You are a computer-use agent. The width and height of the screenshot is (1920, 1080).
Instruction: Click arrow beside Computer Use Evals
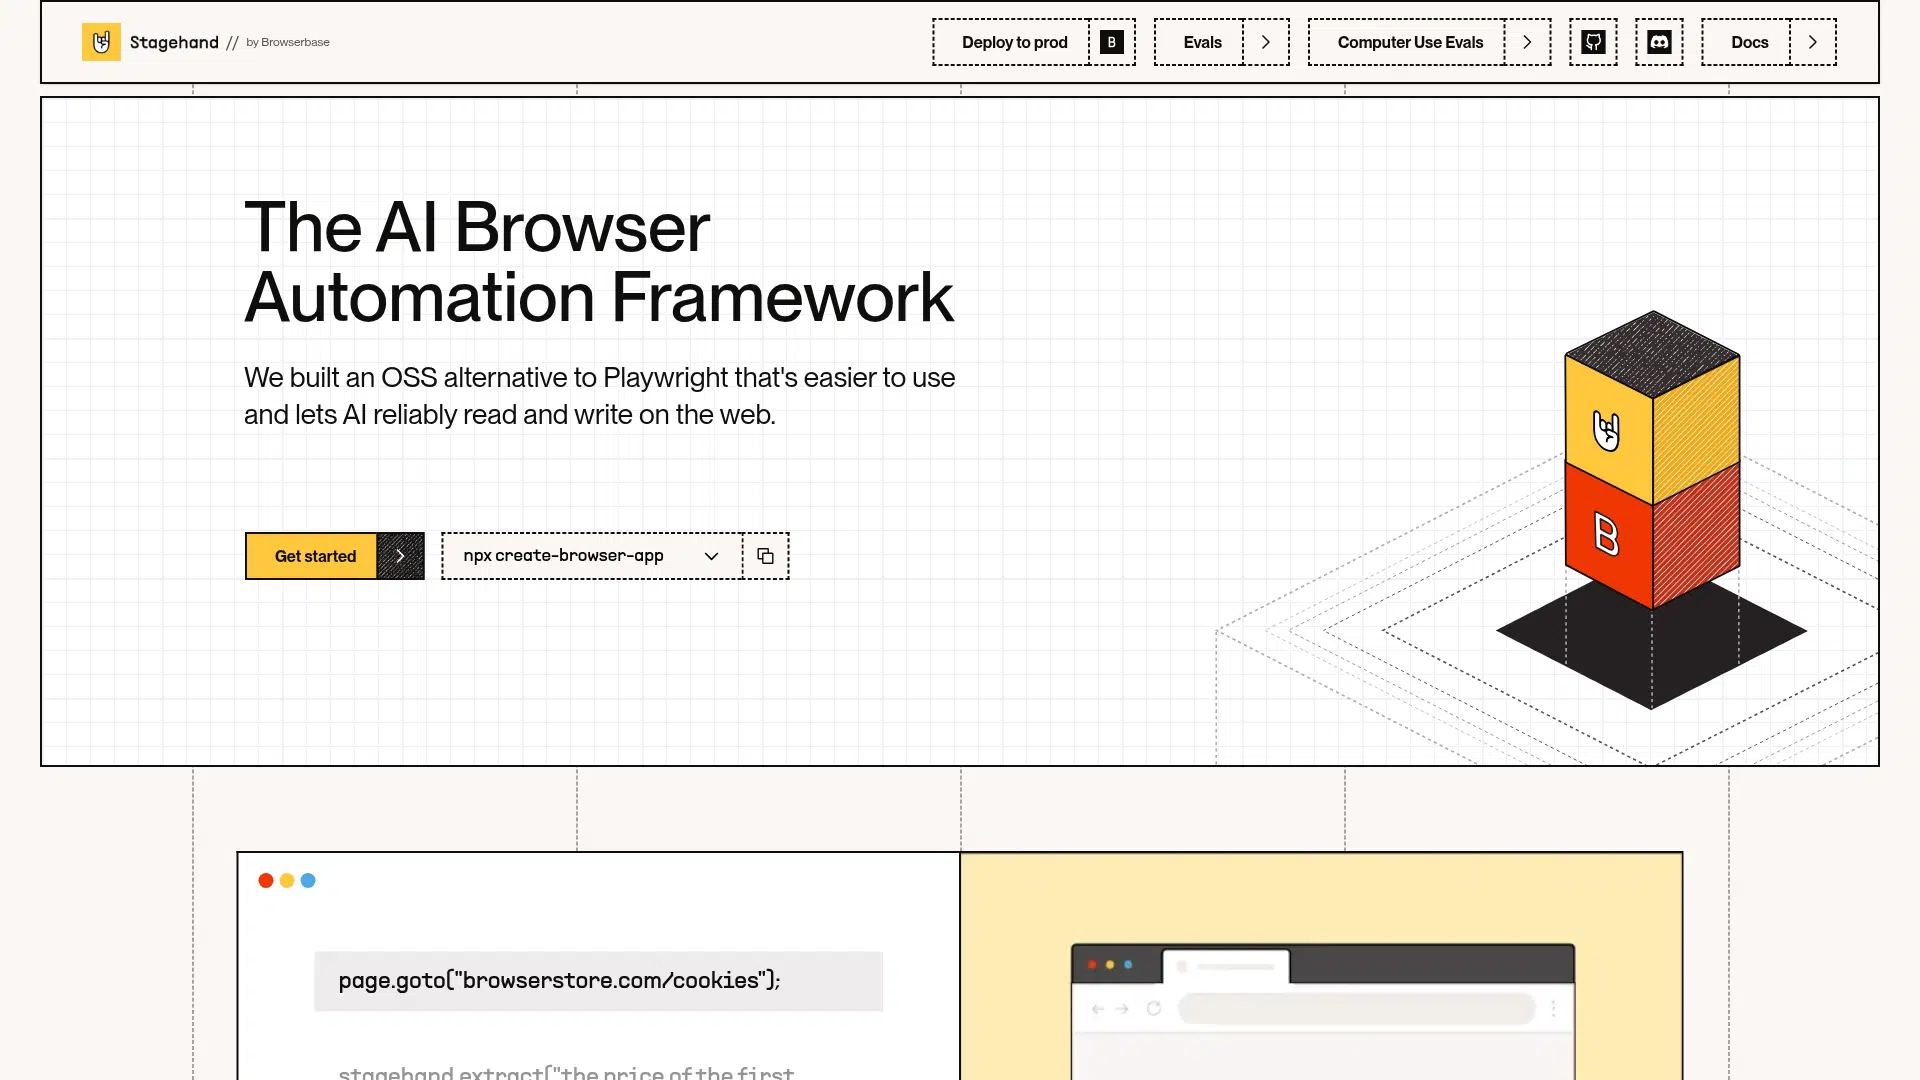(1527, 42)
